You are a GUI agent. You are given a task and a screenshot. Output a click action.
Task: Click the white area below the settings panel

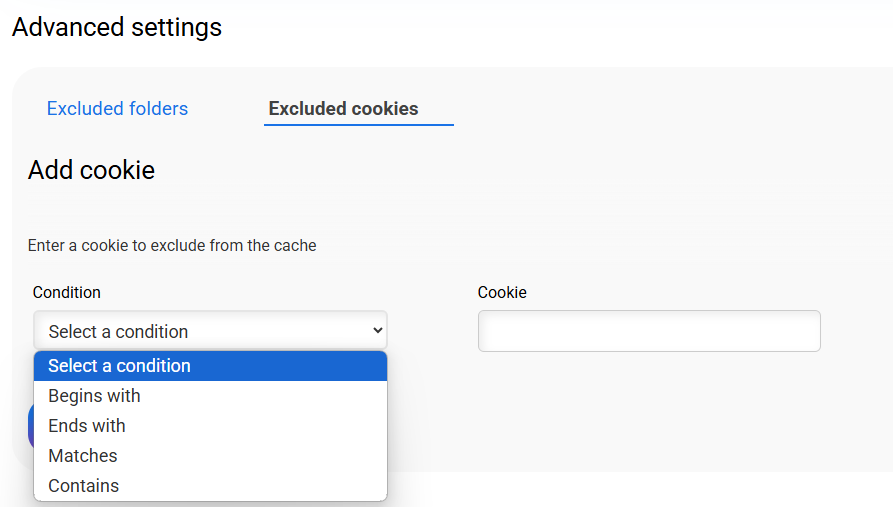click(x=650, y=490)
